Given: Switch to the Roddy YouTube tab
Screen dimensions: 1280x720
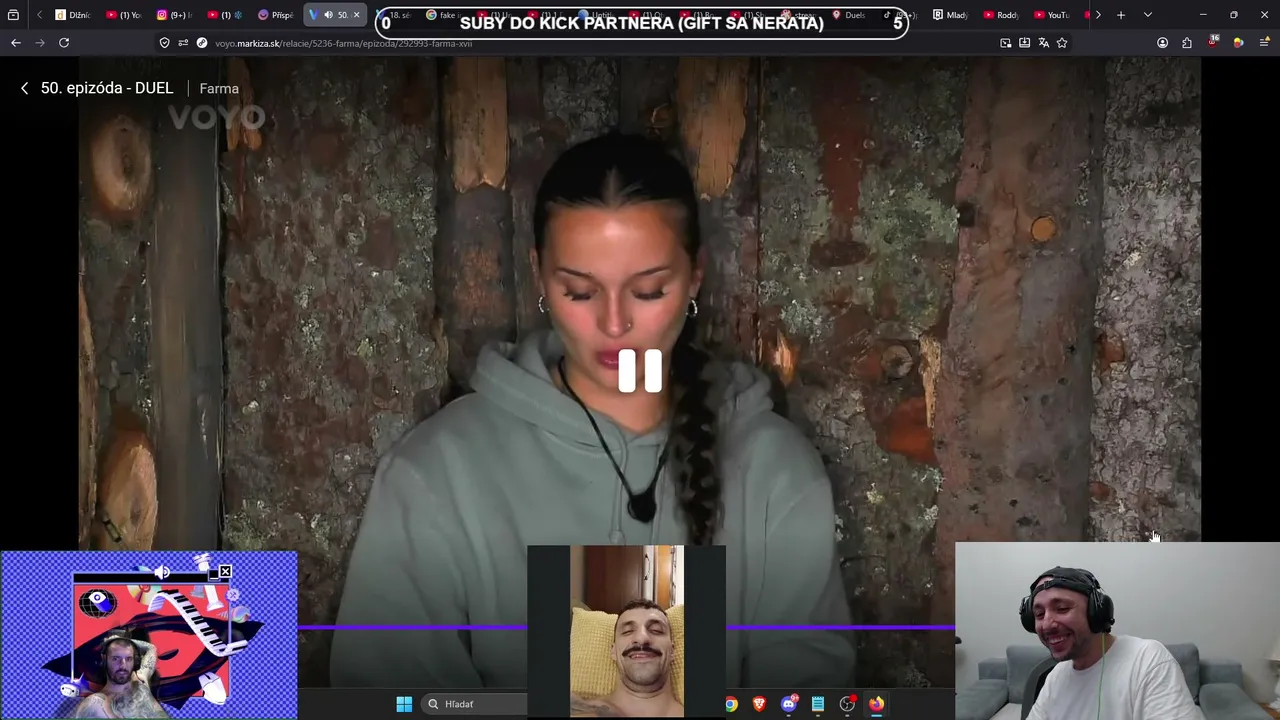Looking at the screenshot, I should 1001,15.
